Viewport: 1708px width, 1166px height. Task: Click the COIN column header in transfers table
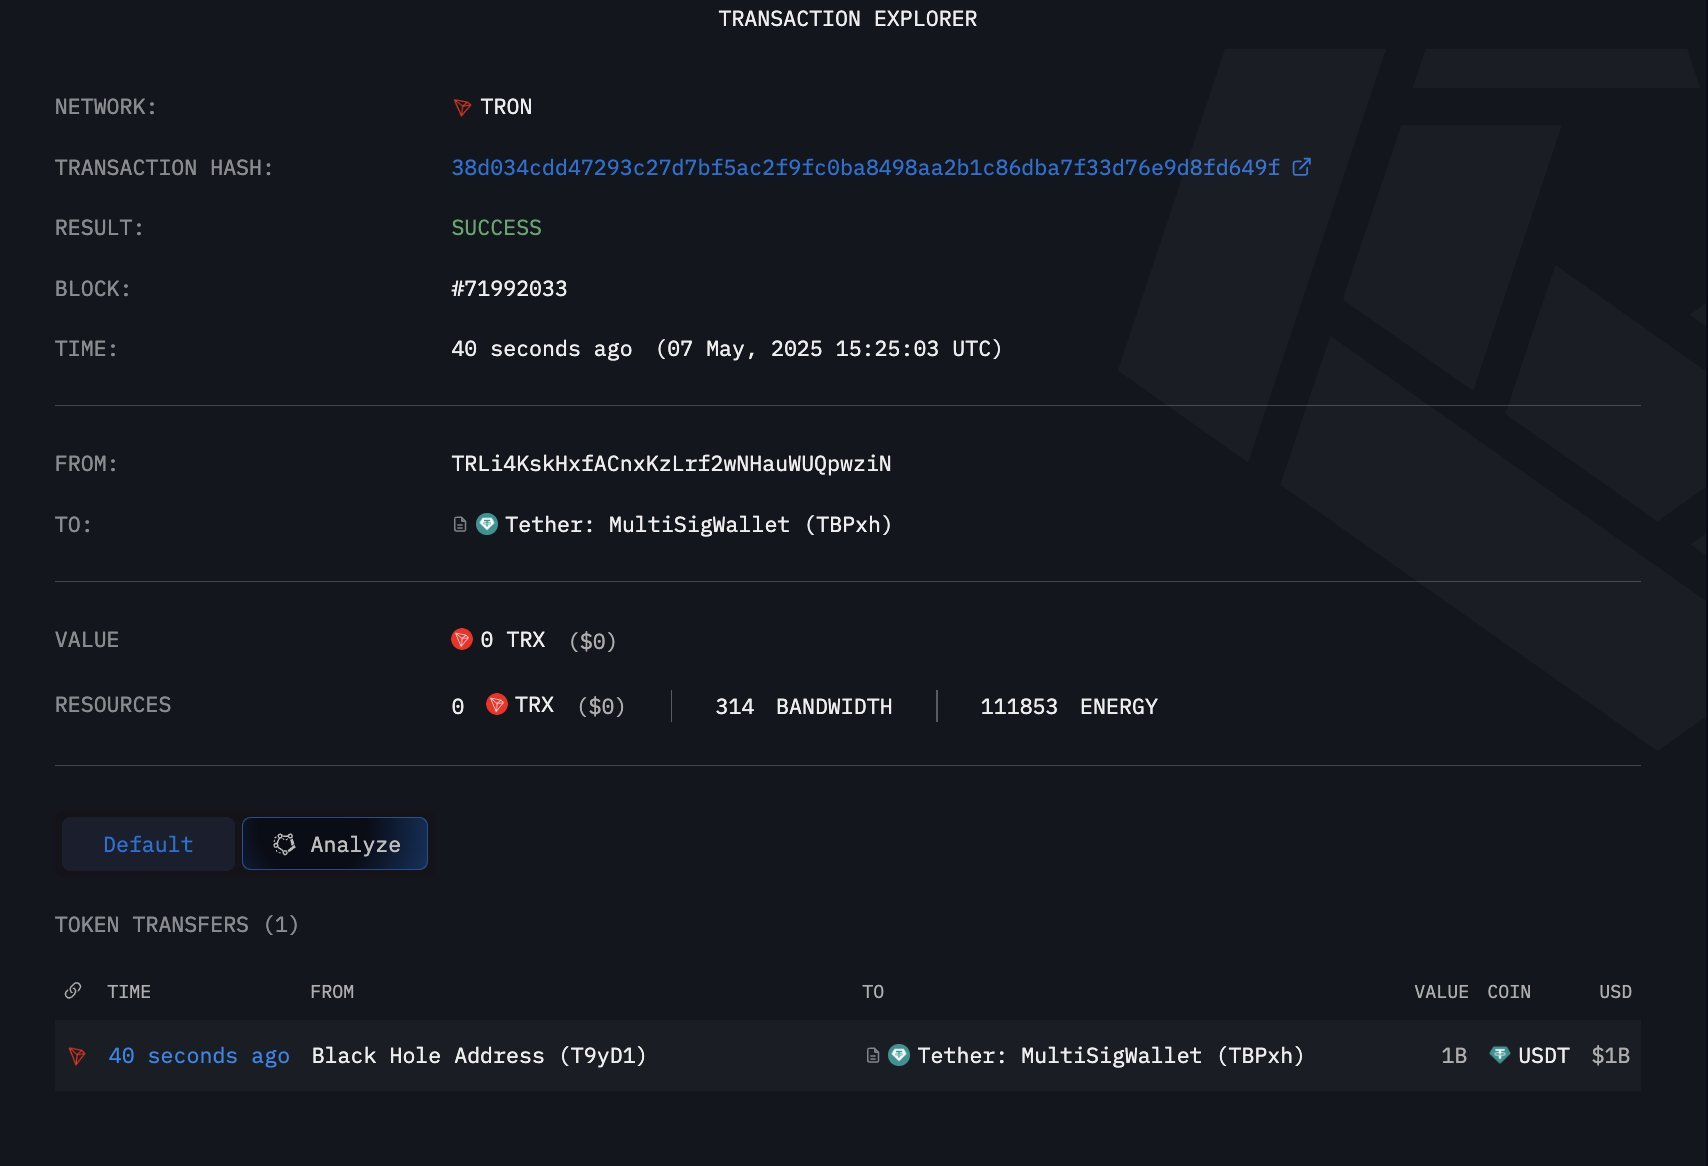coord(1509,992)
